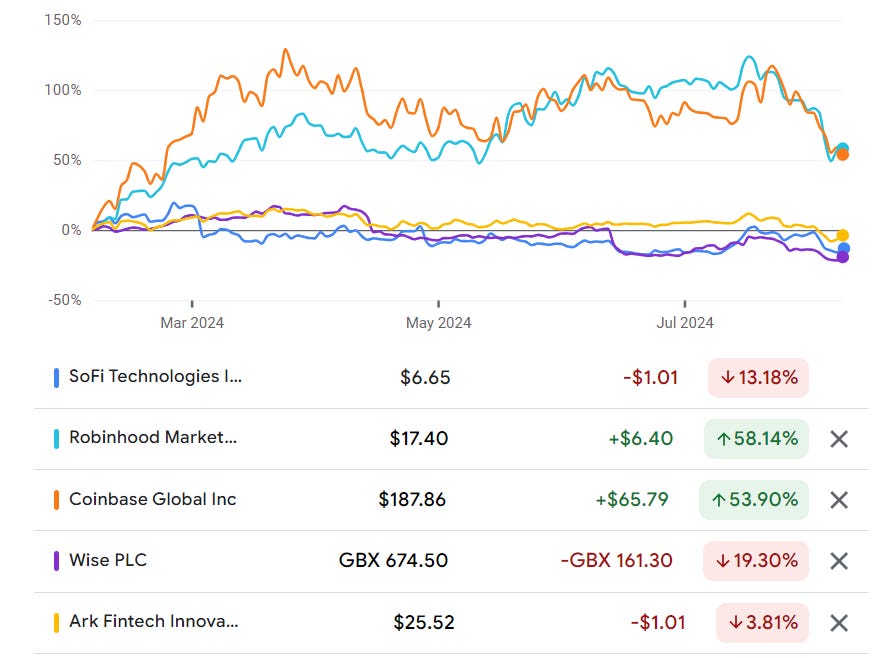Click the 58.14% up badge for Robinhood
The width and height of the screenshot is (885, 658).
(756, 439)
